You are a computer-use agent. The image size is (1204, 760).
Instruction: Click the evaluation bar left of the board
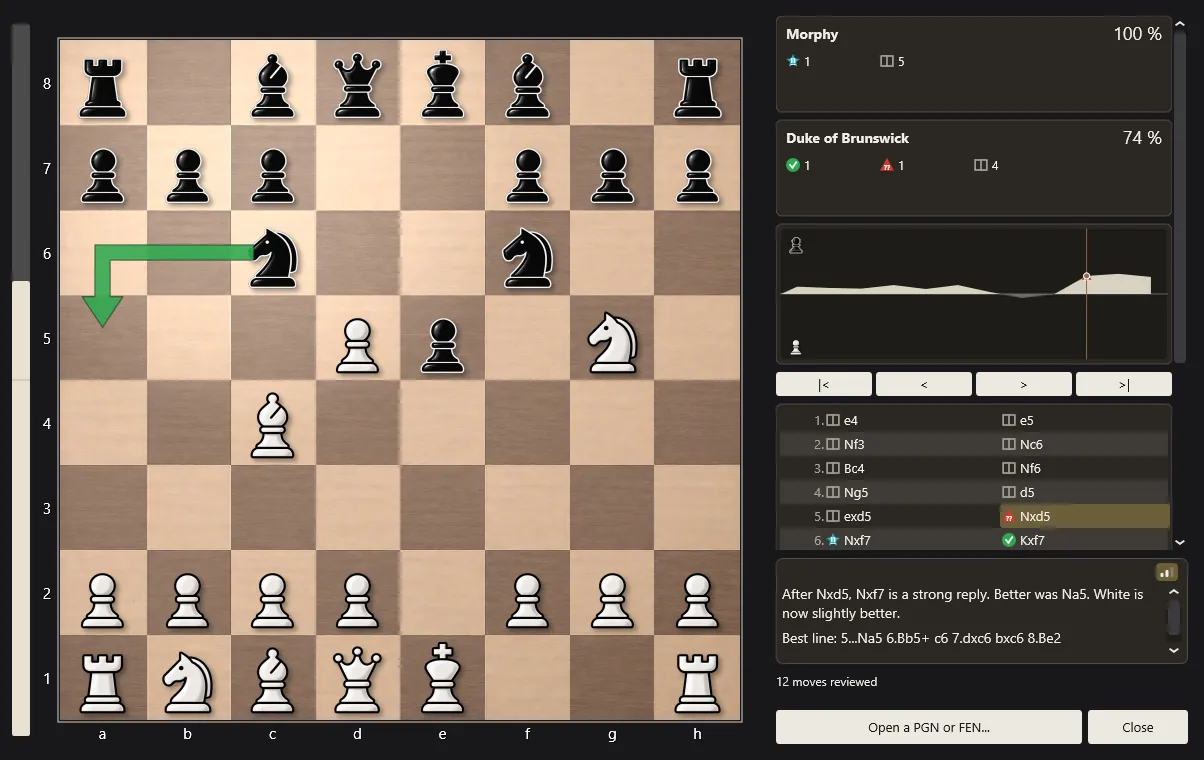click(20, 380)
